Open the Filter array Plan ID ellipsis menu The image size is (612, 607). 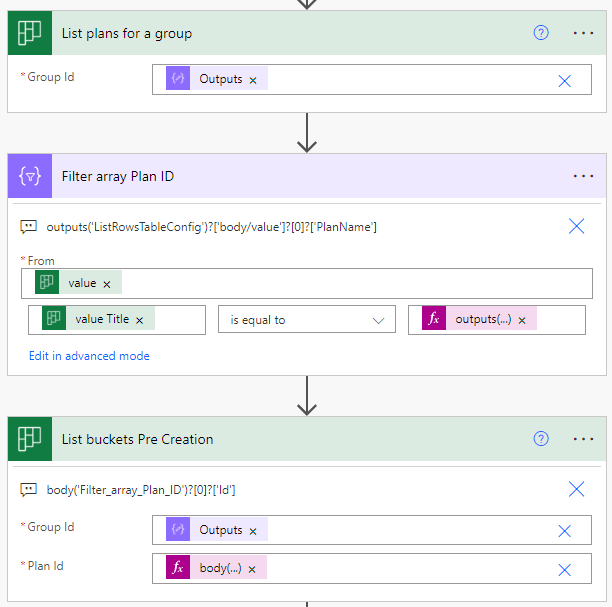coord(583,176)
